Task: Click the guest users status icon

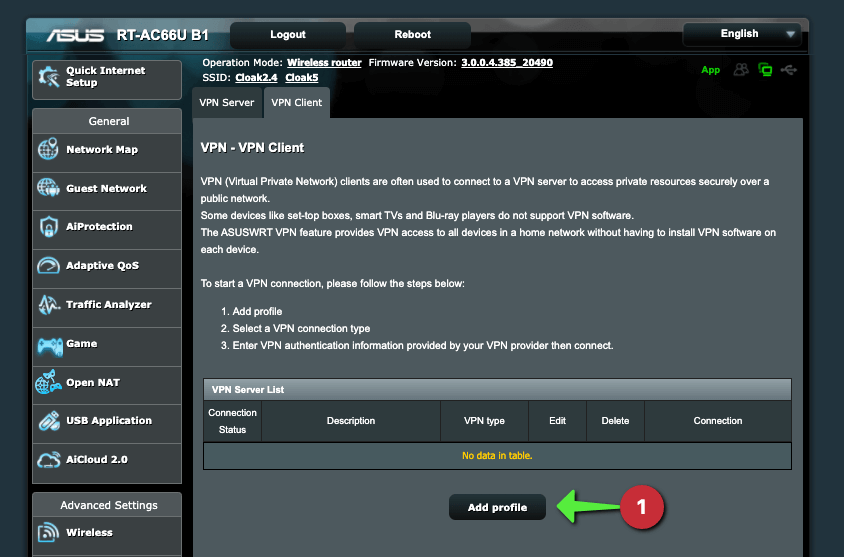Action: click(741, 69)
